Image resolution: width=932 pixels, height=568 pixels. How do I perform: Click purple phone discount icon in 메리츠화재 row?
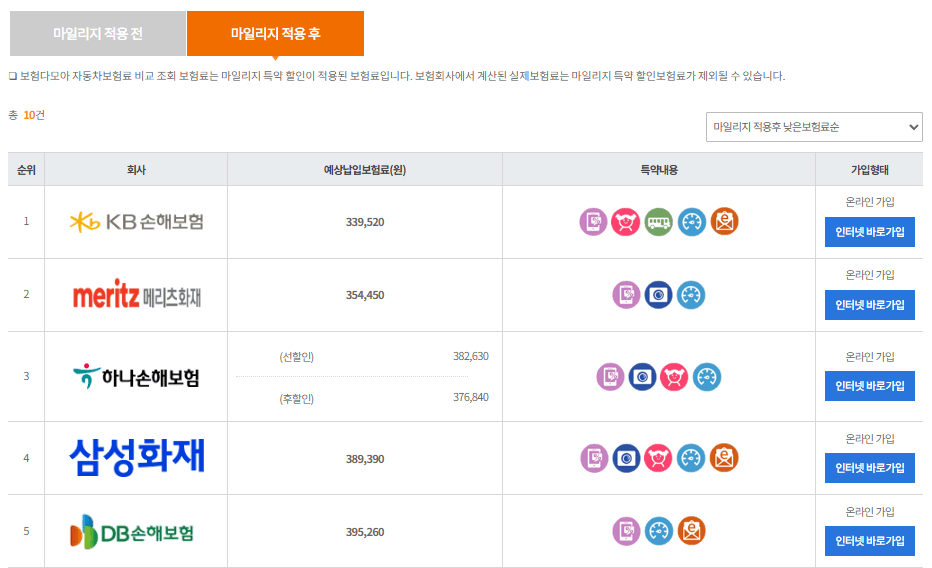pos(626,295)
